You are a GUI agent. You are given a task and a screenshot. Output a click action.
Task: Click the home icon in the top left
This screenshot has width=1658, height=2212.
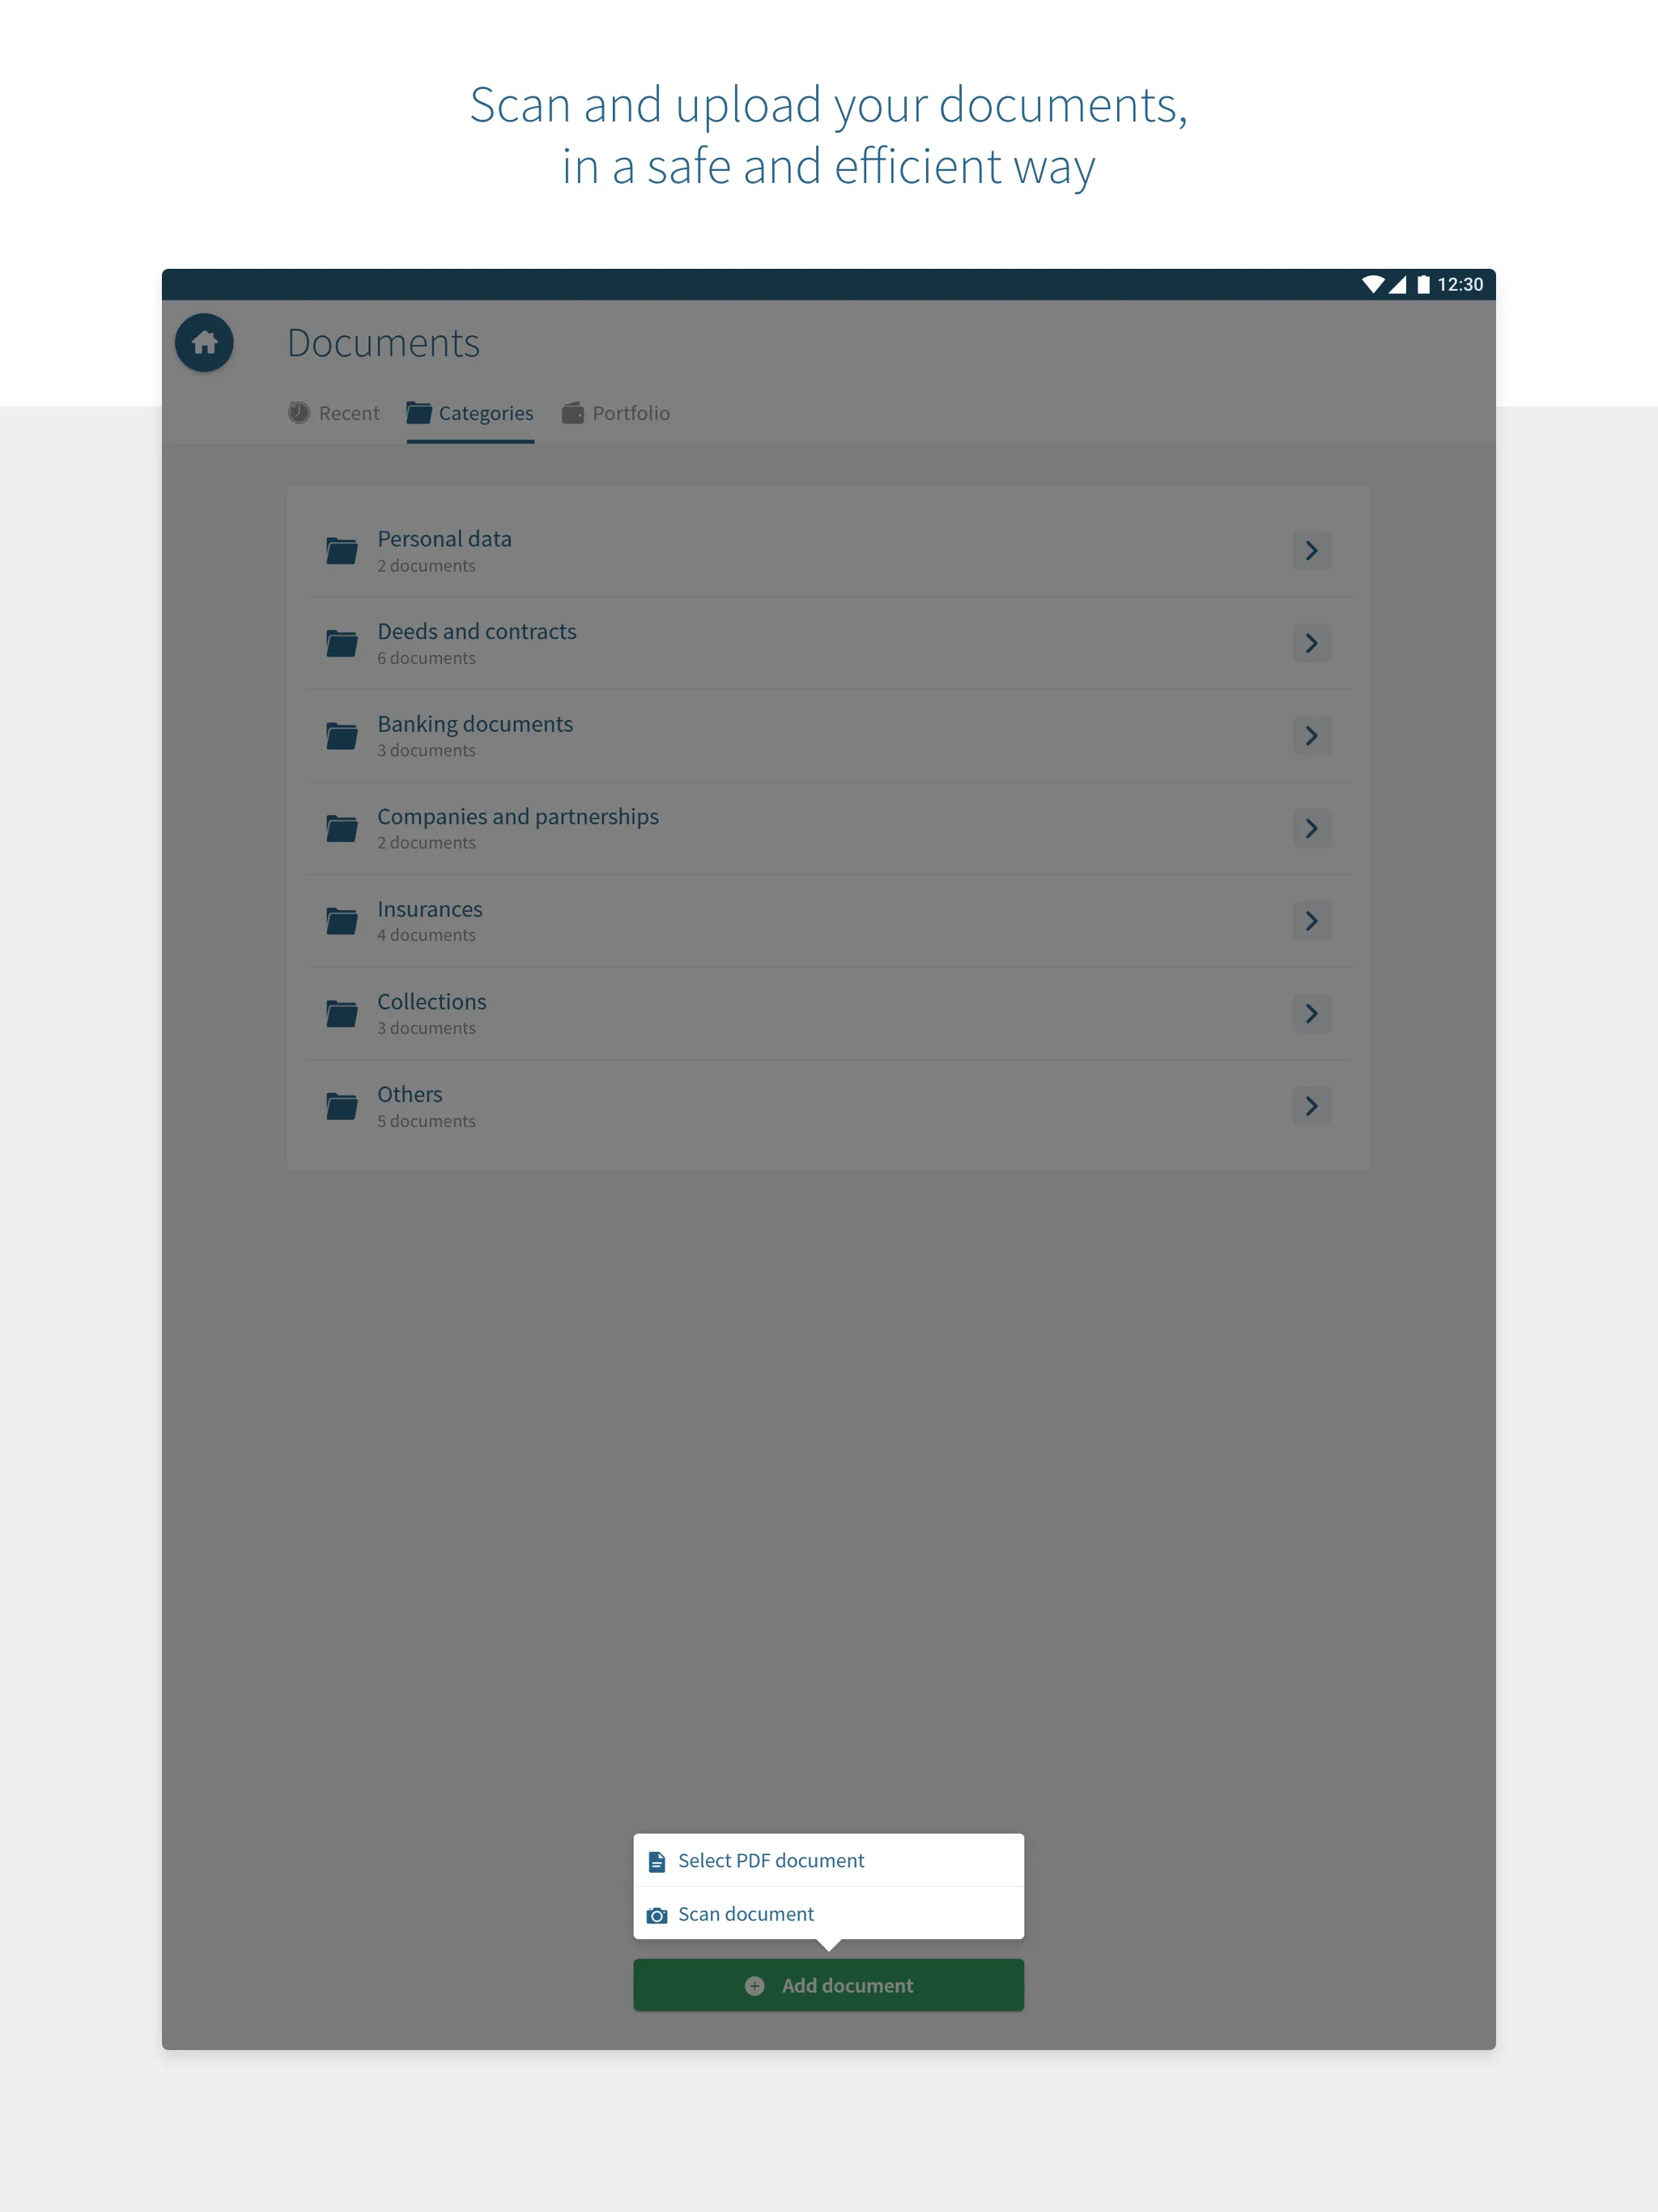click(204, 342)
